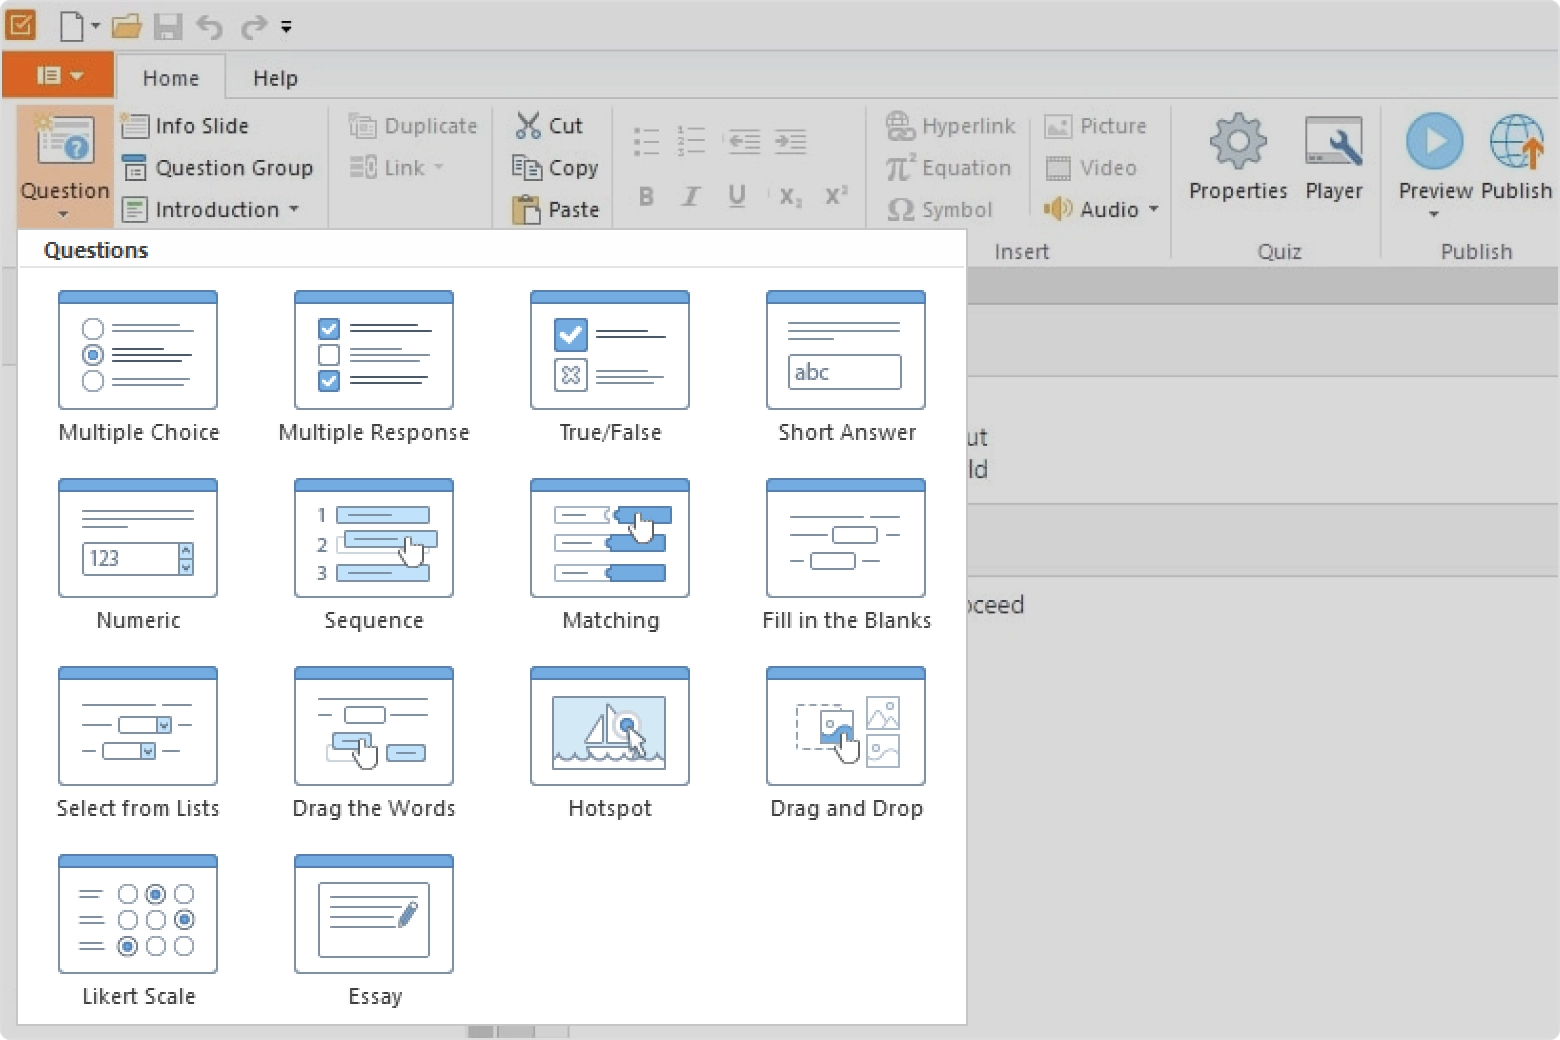Choose Select from Lists question type
The image size is (1560, 1040).
coord(138,743)
